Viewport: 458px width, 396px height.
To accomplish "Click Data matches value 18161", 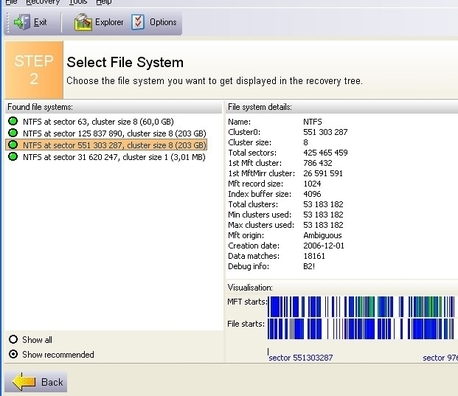I will click(x=314, y=256).
